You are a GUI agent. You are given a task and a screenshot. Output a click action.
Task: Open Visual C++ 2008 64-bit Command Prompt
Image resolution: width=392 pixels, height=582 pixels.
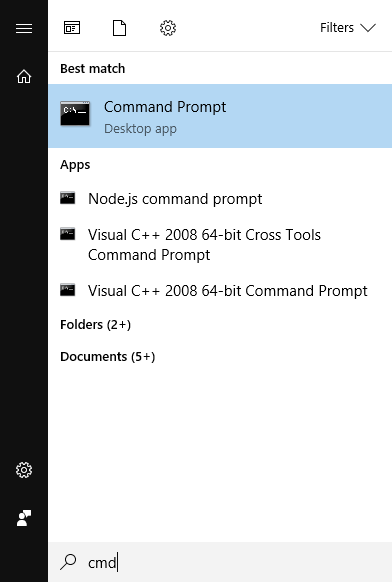pos(220,291)
